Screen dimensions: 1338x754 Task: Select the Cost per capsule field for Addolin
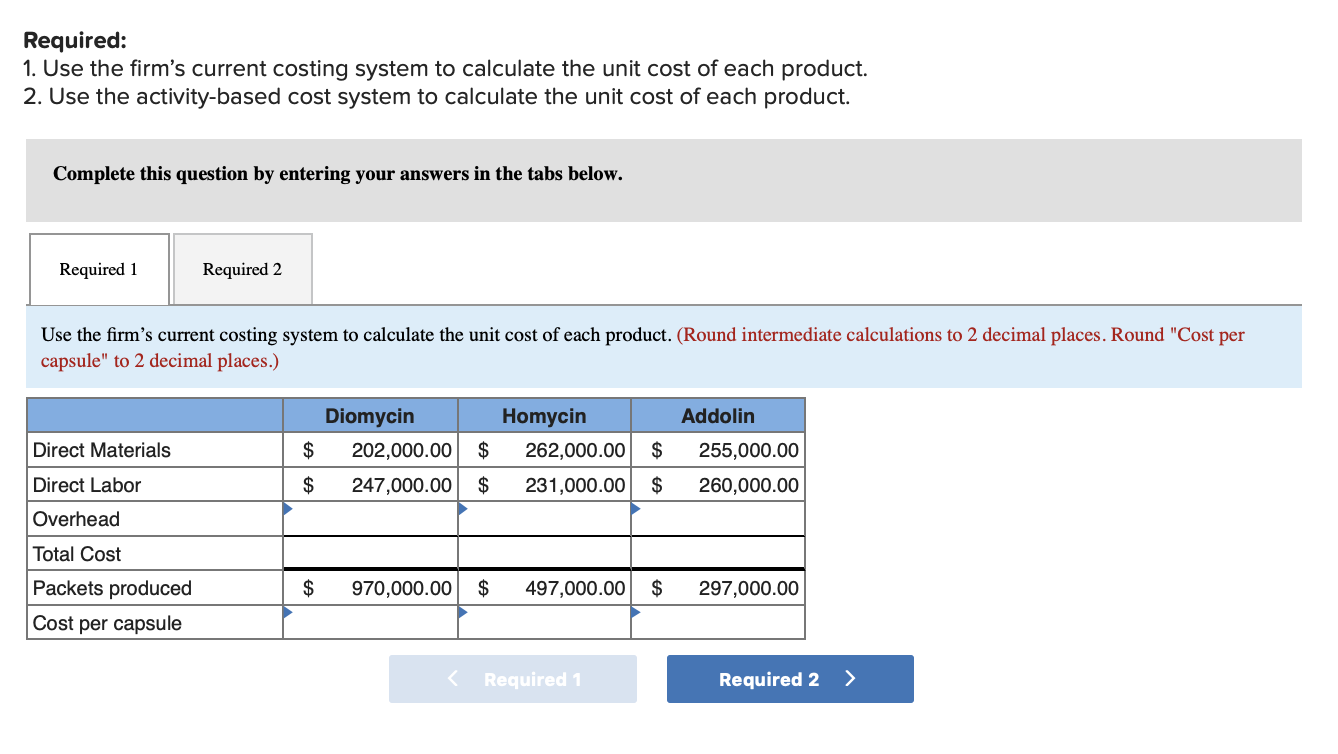tap(718, 622)
